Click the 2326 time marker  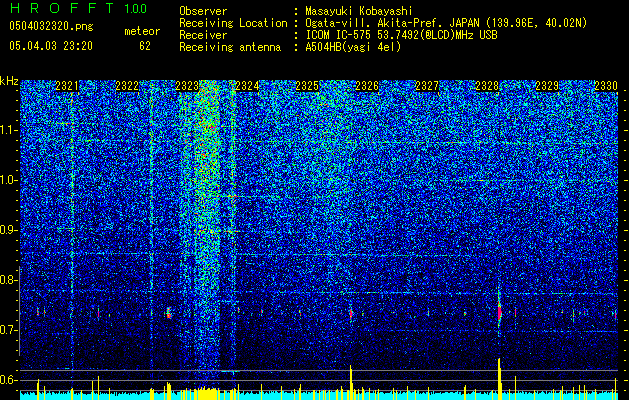click(x=367, y=86)
